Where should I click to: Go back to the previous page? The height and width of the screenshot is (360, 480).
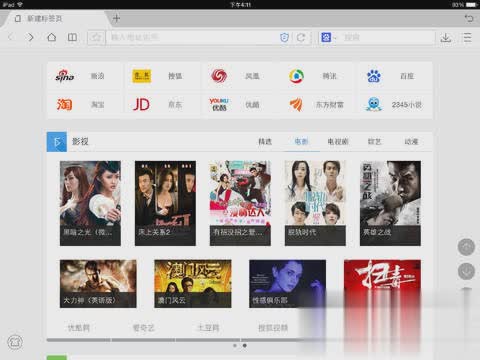(11, 37)
